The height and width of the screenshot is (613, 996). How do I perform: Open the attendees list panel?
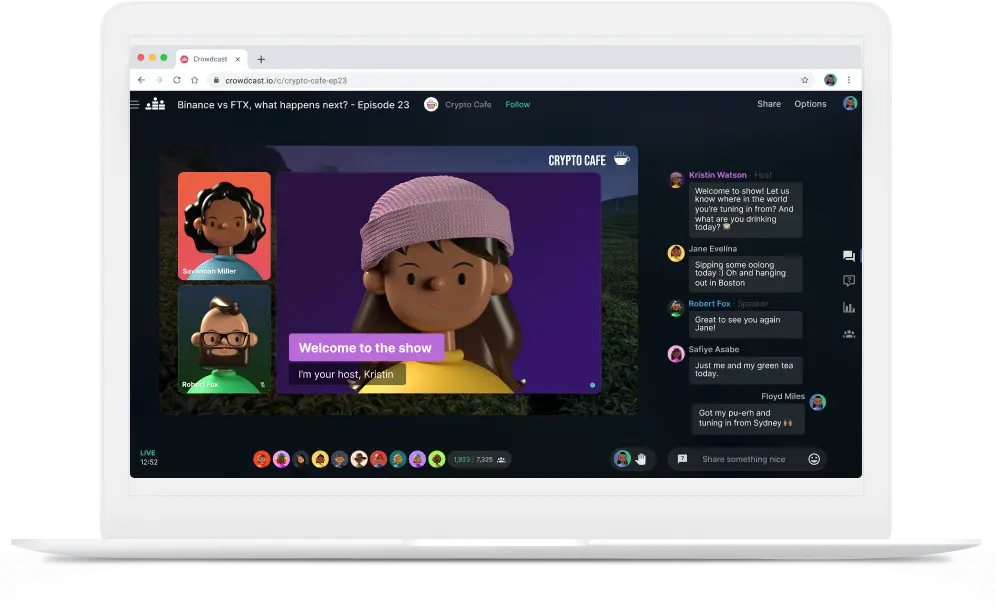tap(848, 333)
